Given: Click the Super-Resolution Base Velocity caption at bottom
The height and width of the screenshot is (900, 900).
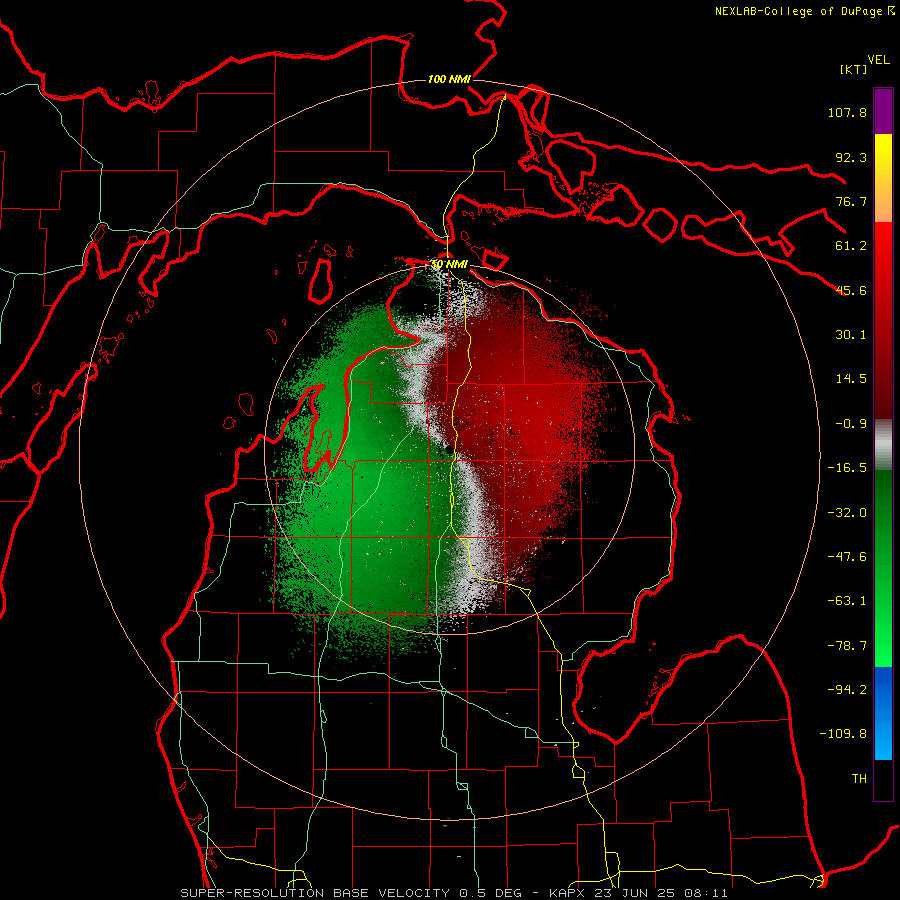Looking at the screenshot, I should 454,893.
